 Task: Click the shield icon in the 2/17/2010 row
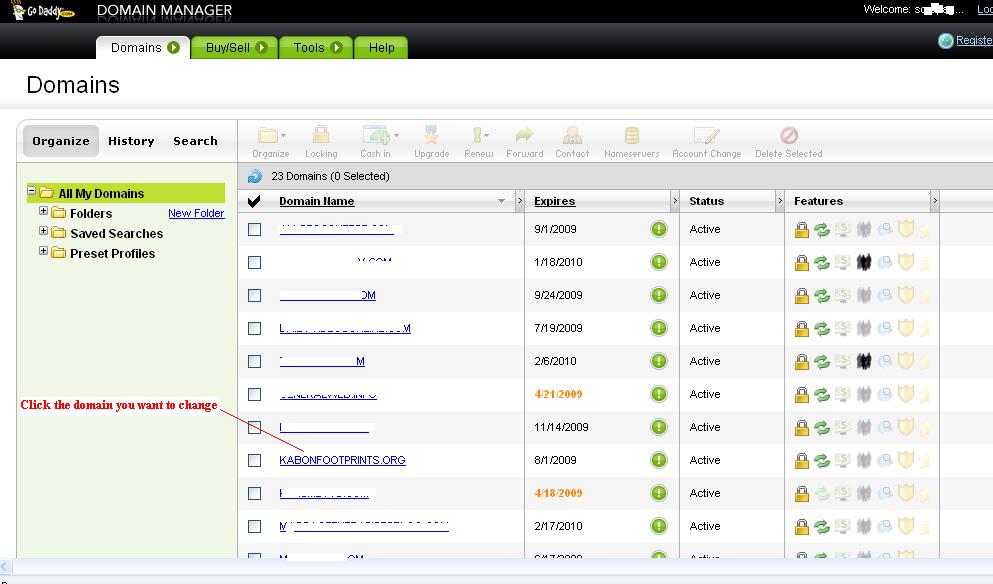(906, 526)
